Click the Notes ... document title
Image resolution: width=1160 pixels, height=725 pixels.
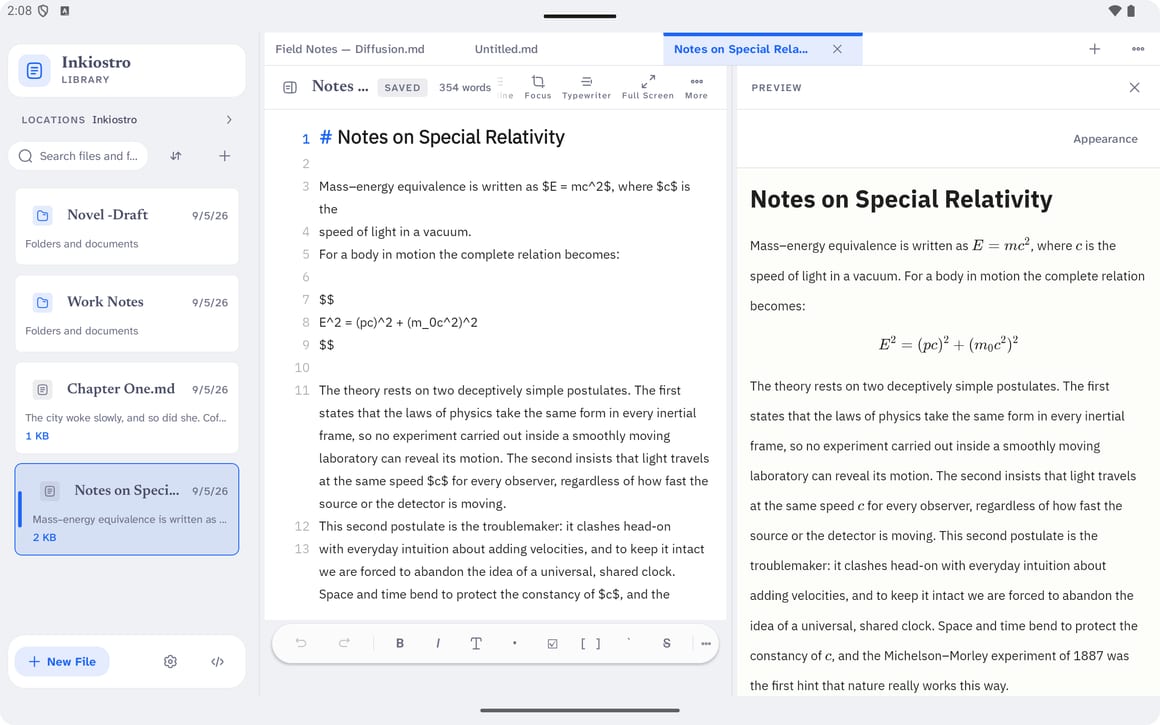340,86
